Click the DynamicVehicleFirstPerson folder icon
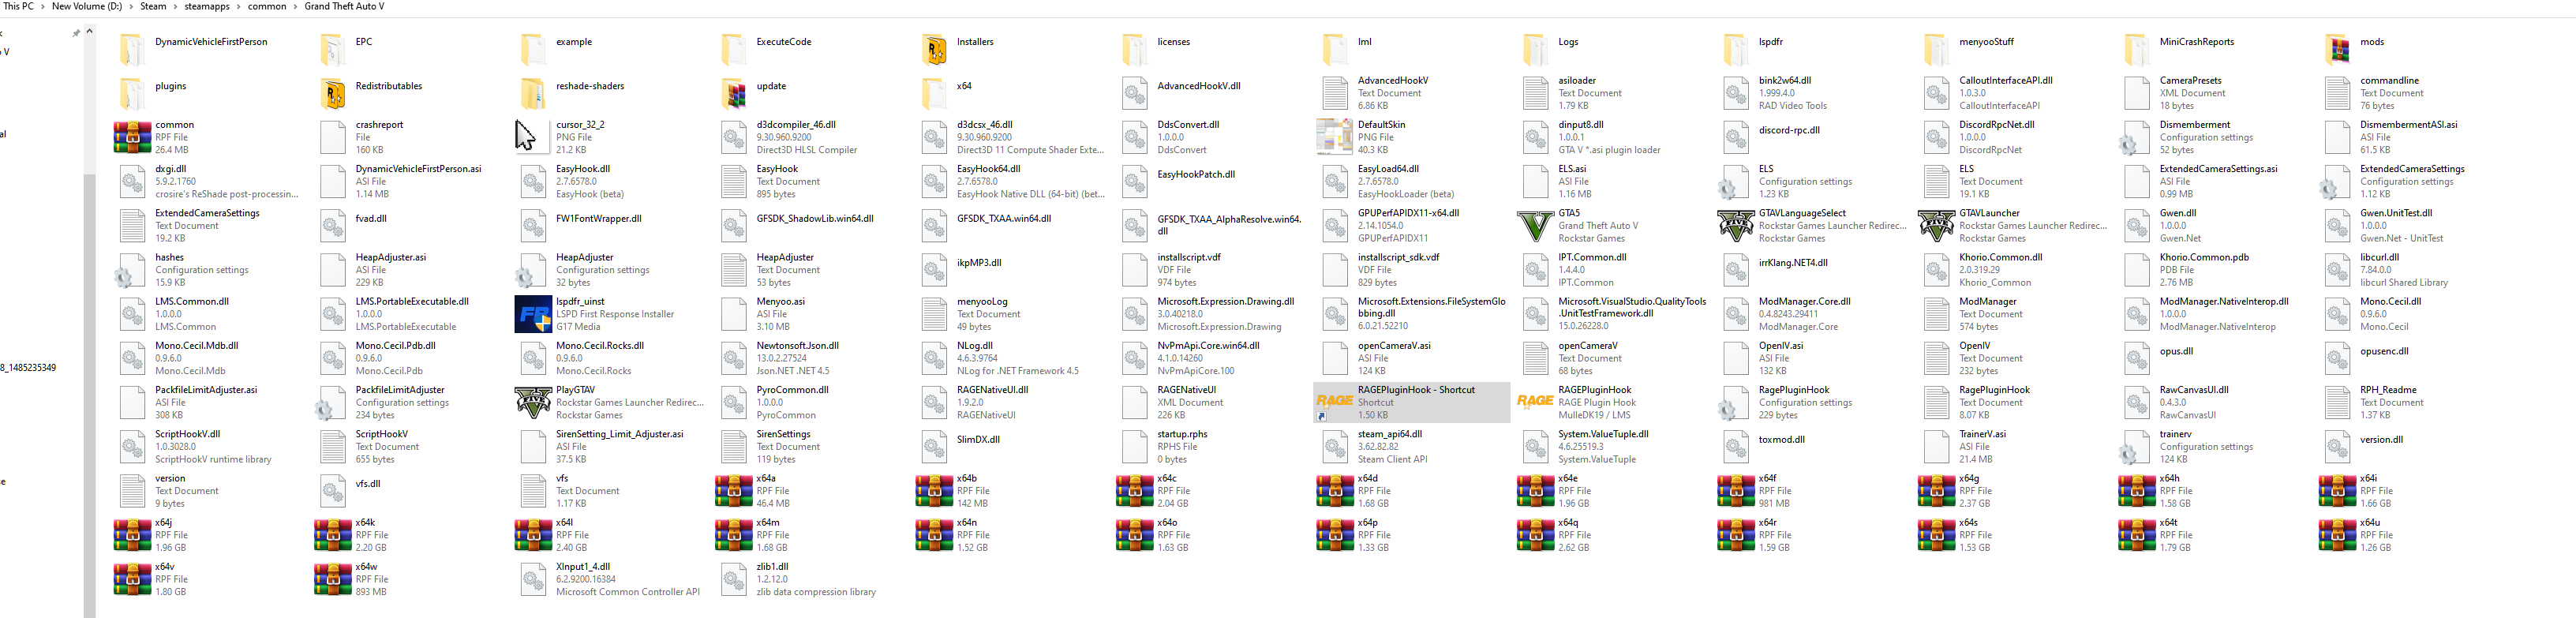The height and width of the screenshot is (618, 2576). coord(133,48)
